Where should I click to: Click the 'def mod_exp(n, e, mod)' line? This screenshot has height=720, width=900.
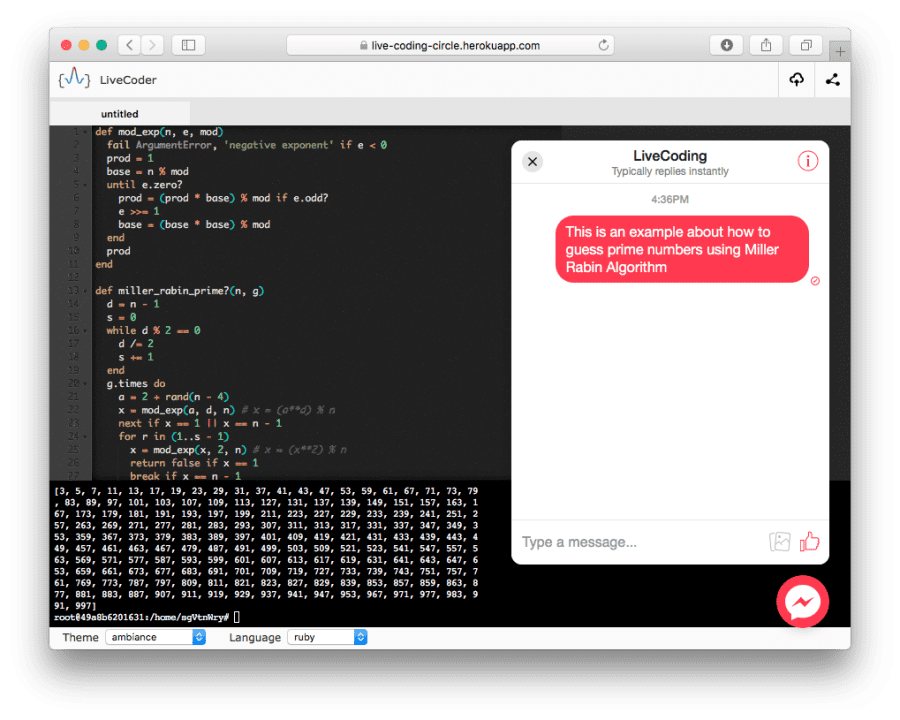tap(159, 132)
